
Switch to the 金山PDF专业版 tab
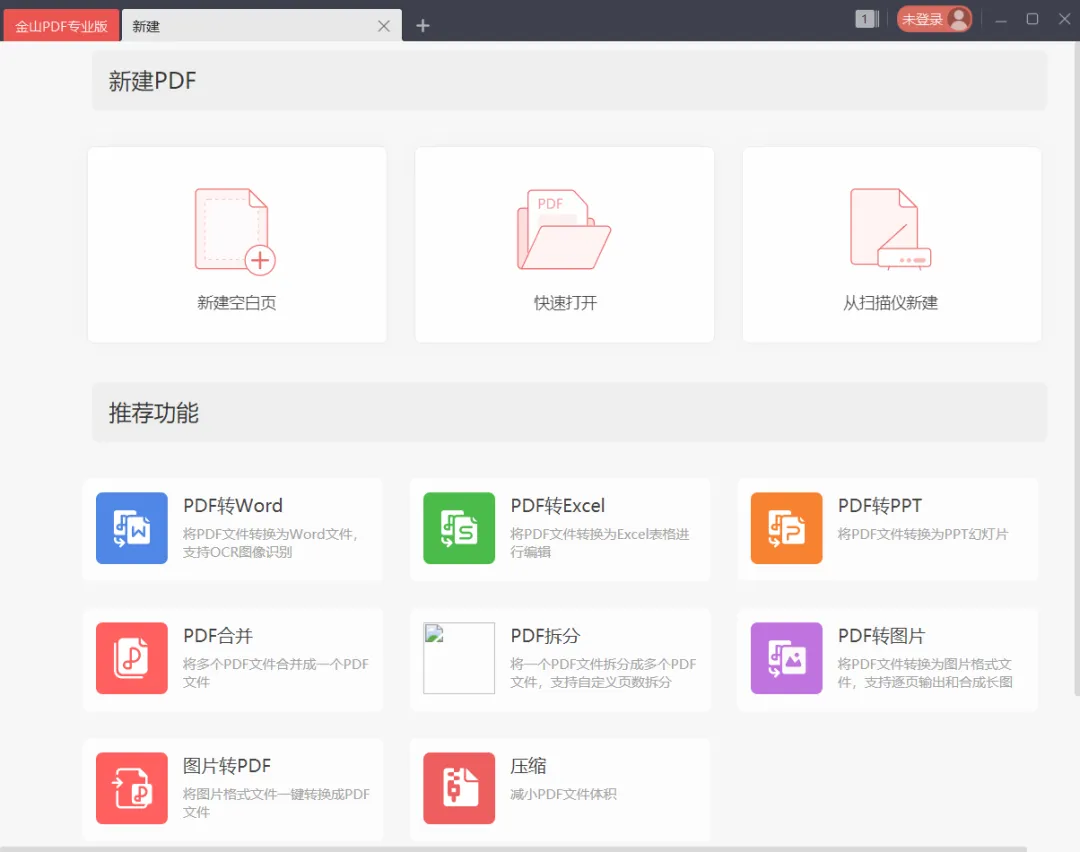point(61,26)
